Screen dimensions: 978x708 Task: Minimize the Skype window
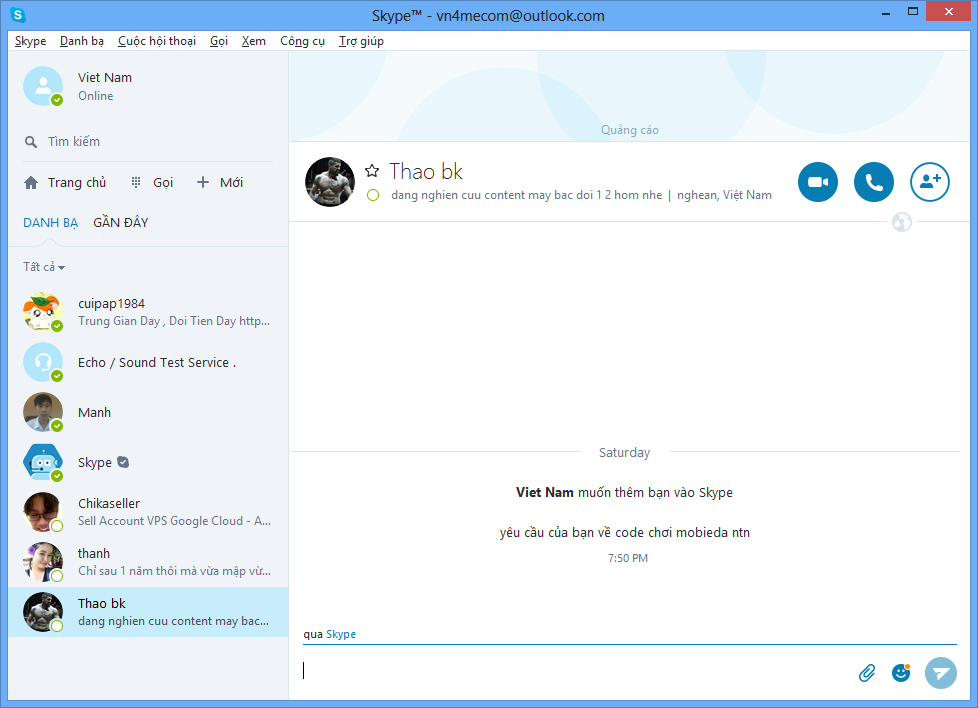click(x=886, y=12)
